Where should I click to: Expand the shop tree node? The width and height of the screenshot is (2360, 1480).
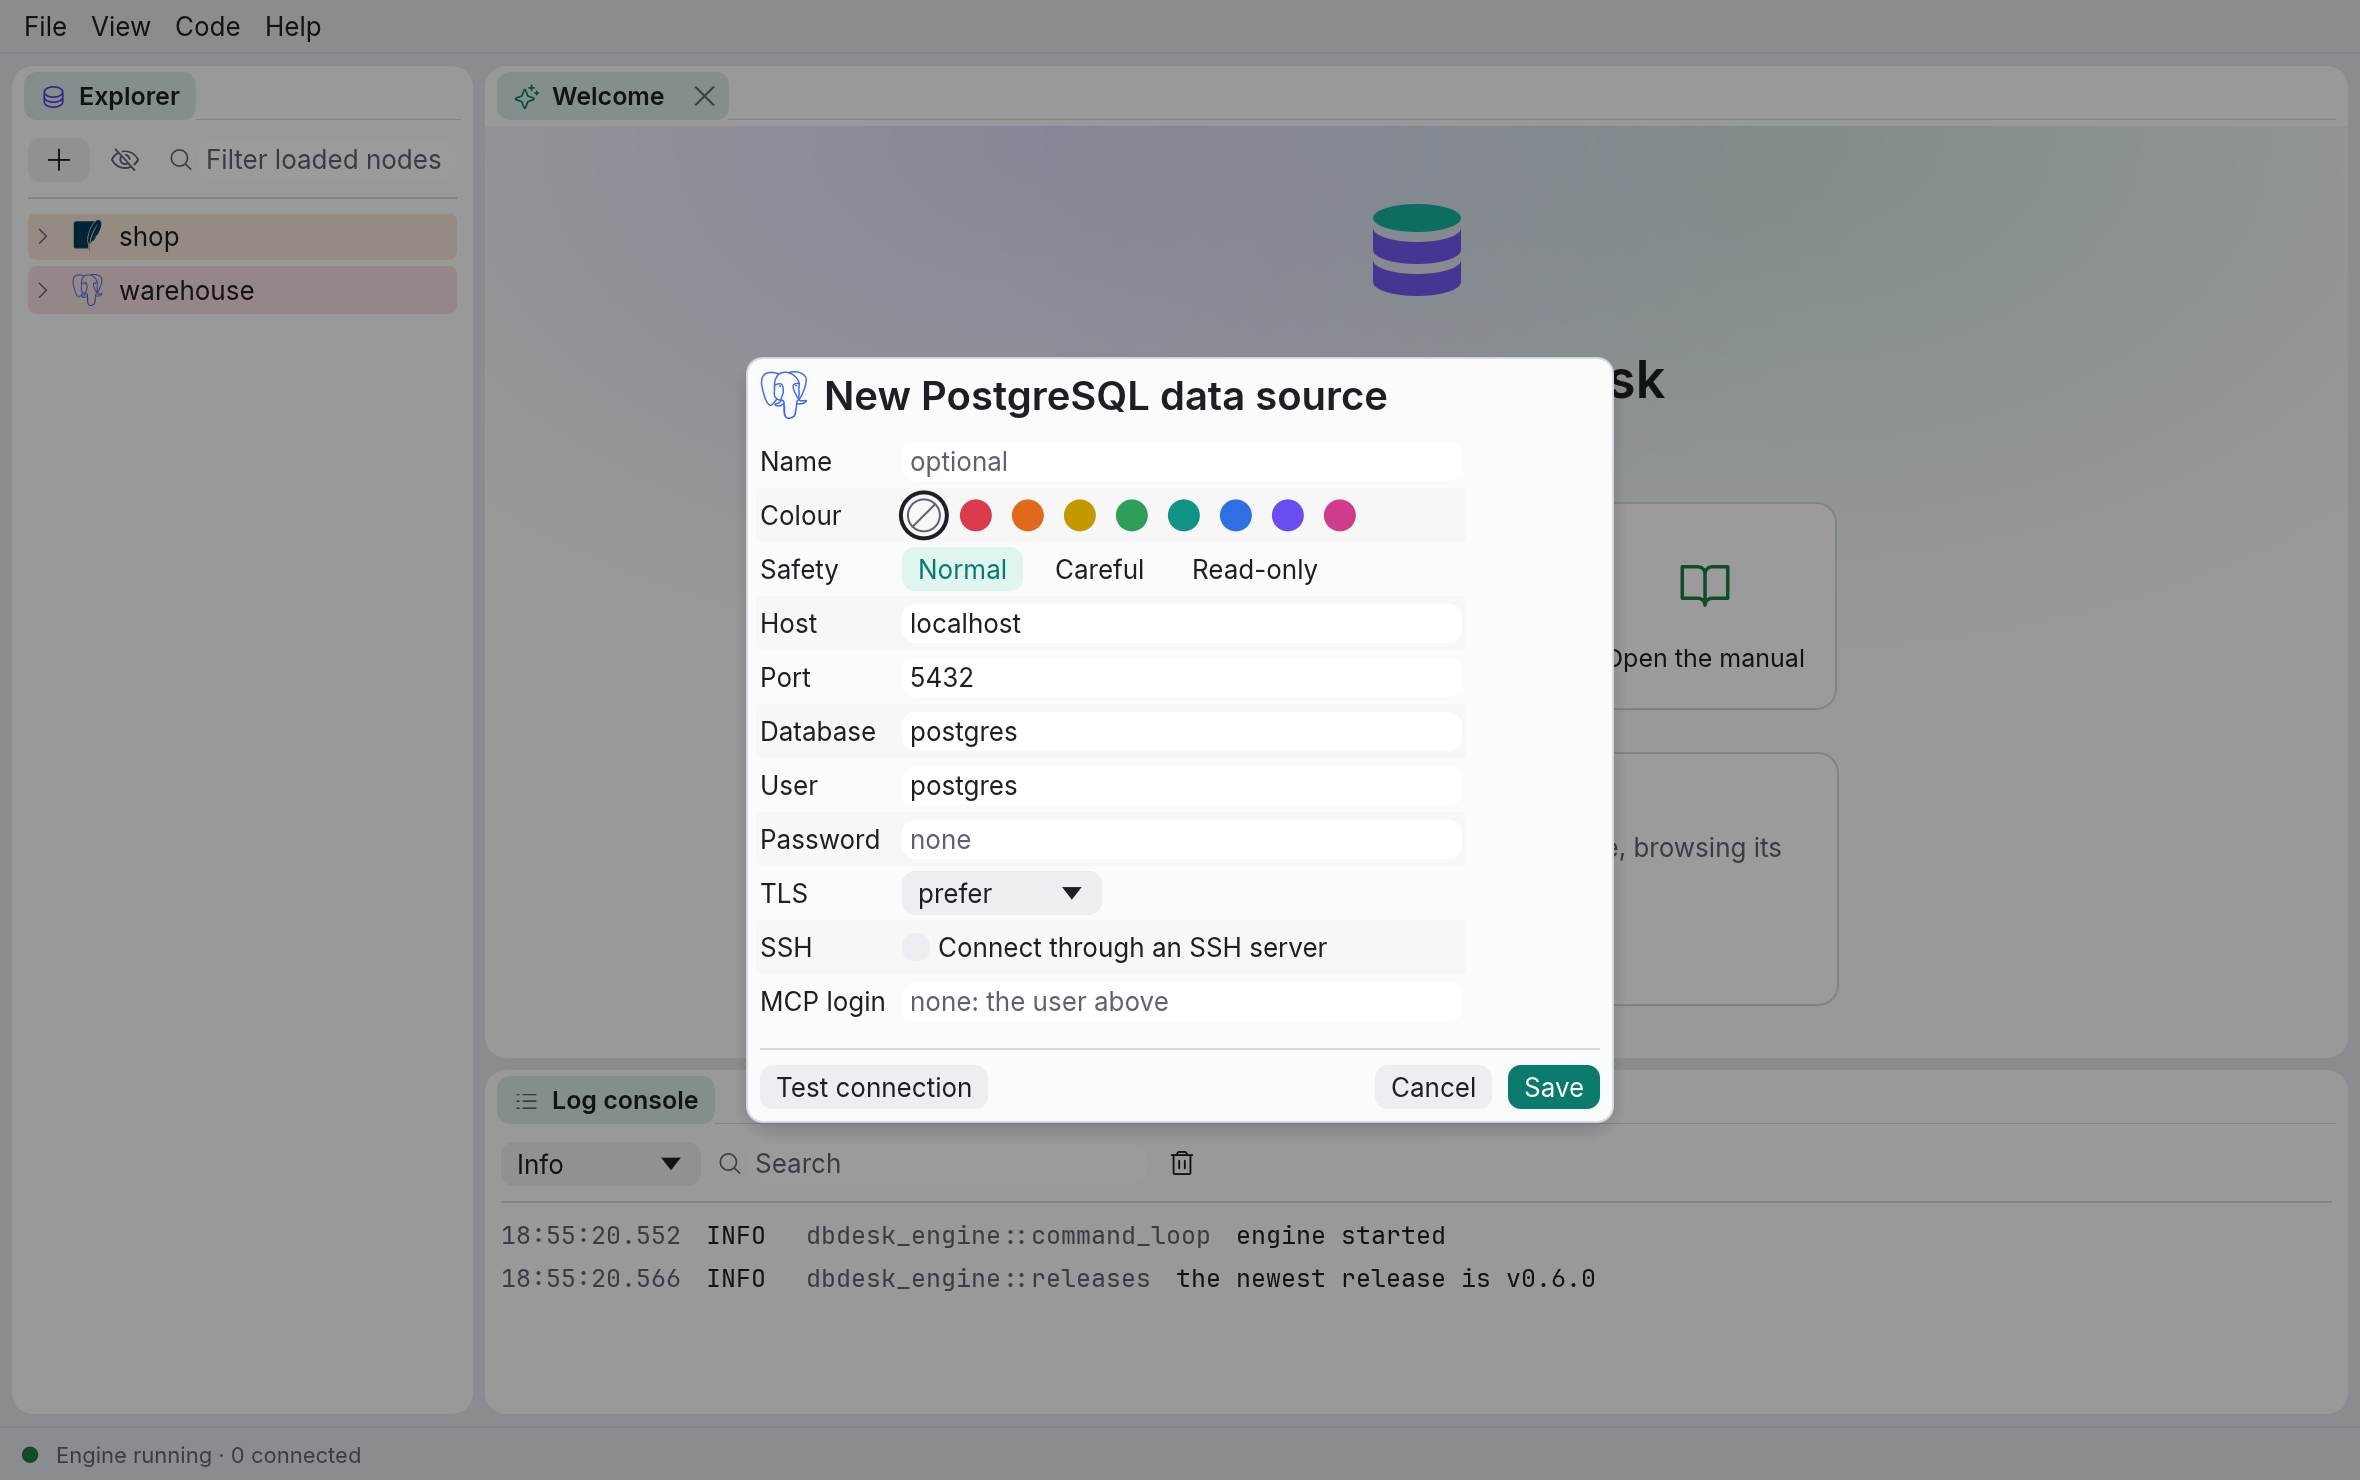tap(43, 236)
